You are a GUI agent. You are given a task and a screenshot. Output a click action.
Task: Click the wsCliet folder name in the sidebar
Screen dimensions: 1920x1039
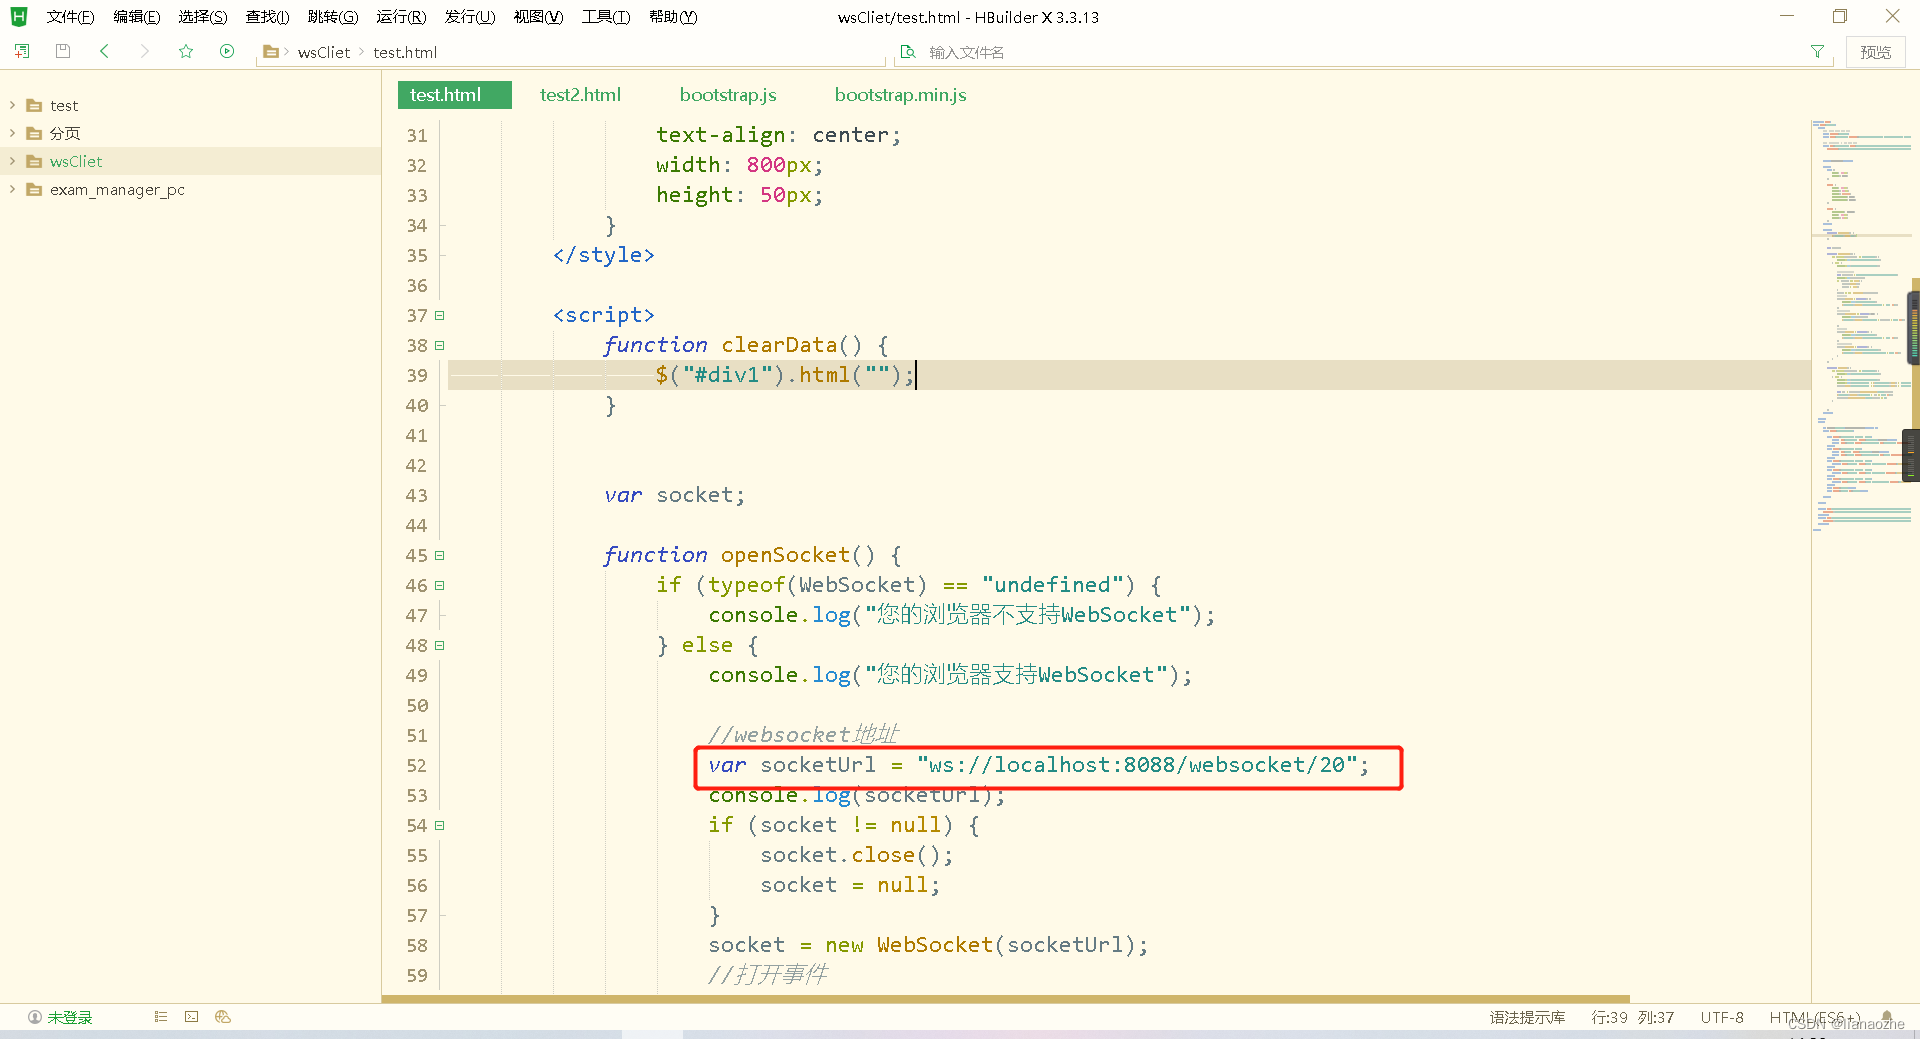tap(76, 161)
